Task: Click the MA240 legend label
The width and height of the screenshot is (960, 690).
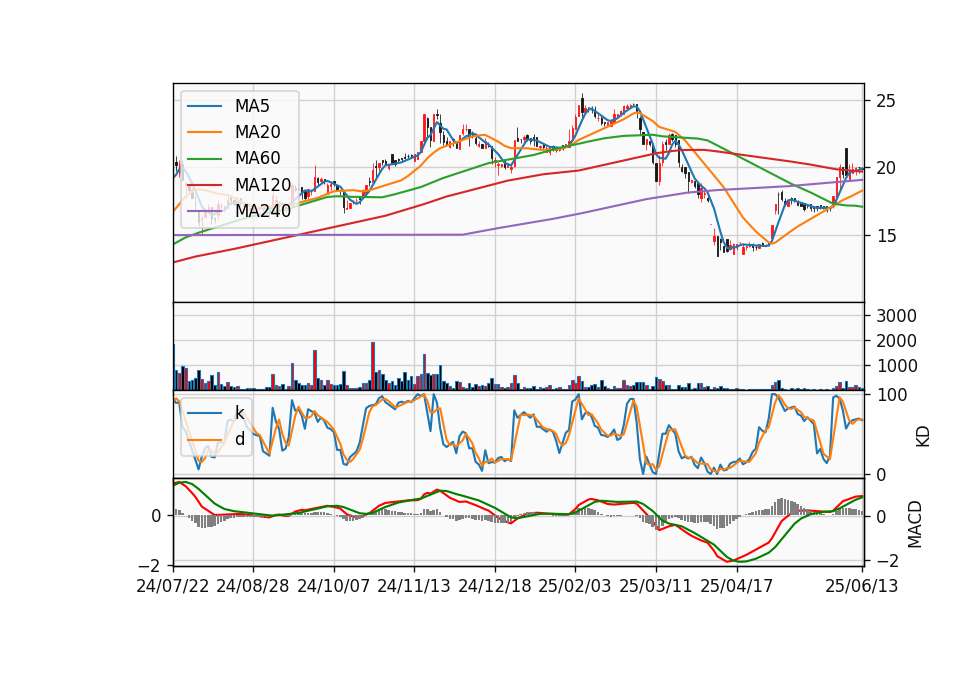Action: pyautogui.click(x=263, y=211)
